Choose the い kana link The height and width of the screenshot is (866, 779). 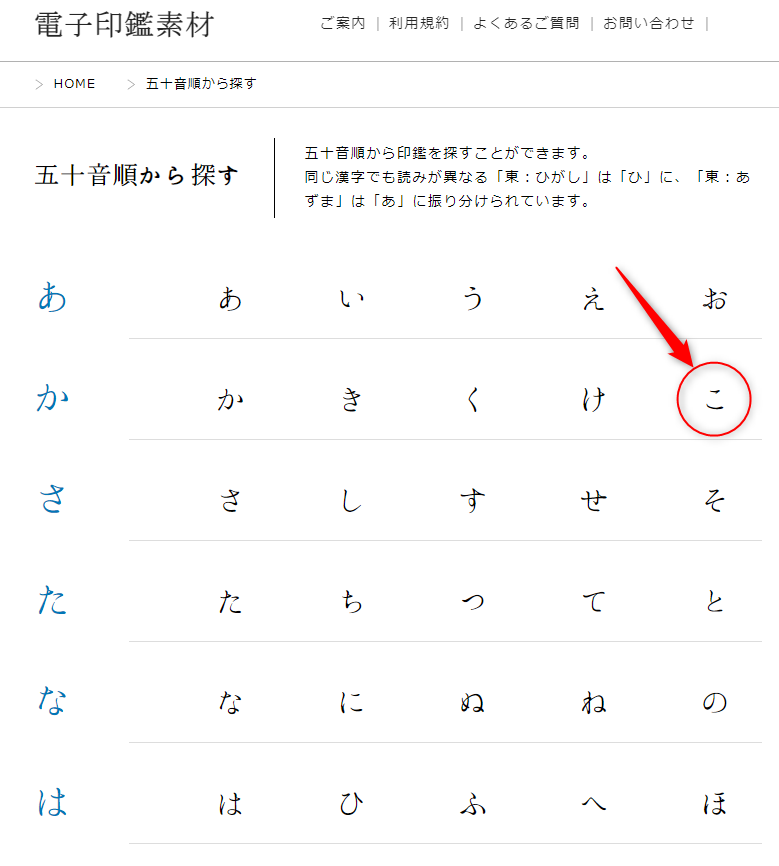(351, 299)
